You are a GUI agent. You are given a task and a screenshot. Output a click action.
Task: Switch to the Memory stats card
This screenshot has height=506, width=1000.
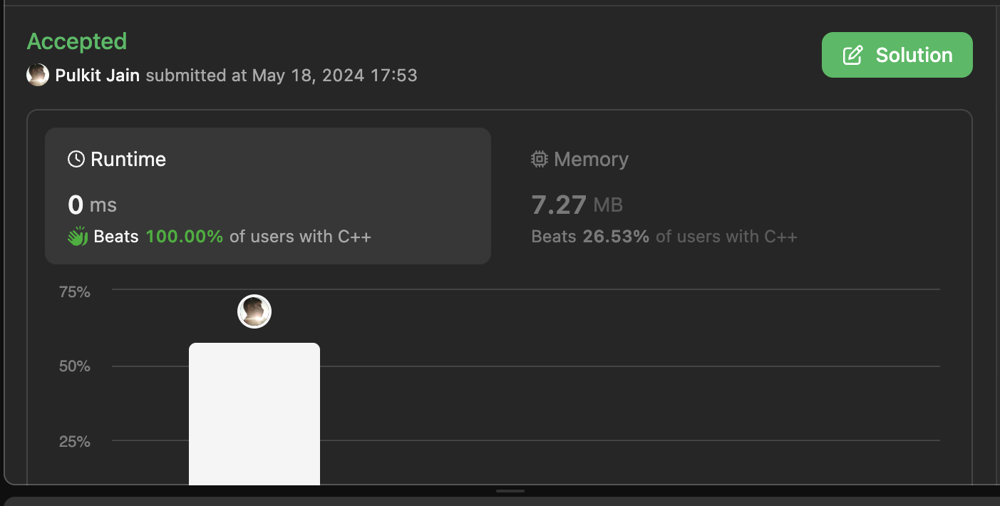point(730,195)
